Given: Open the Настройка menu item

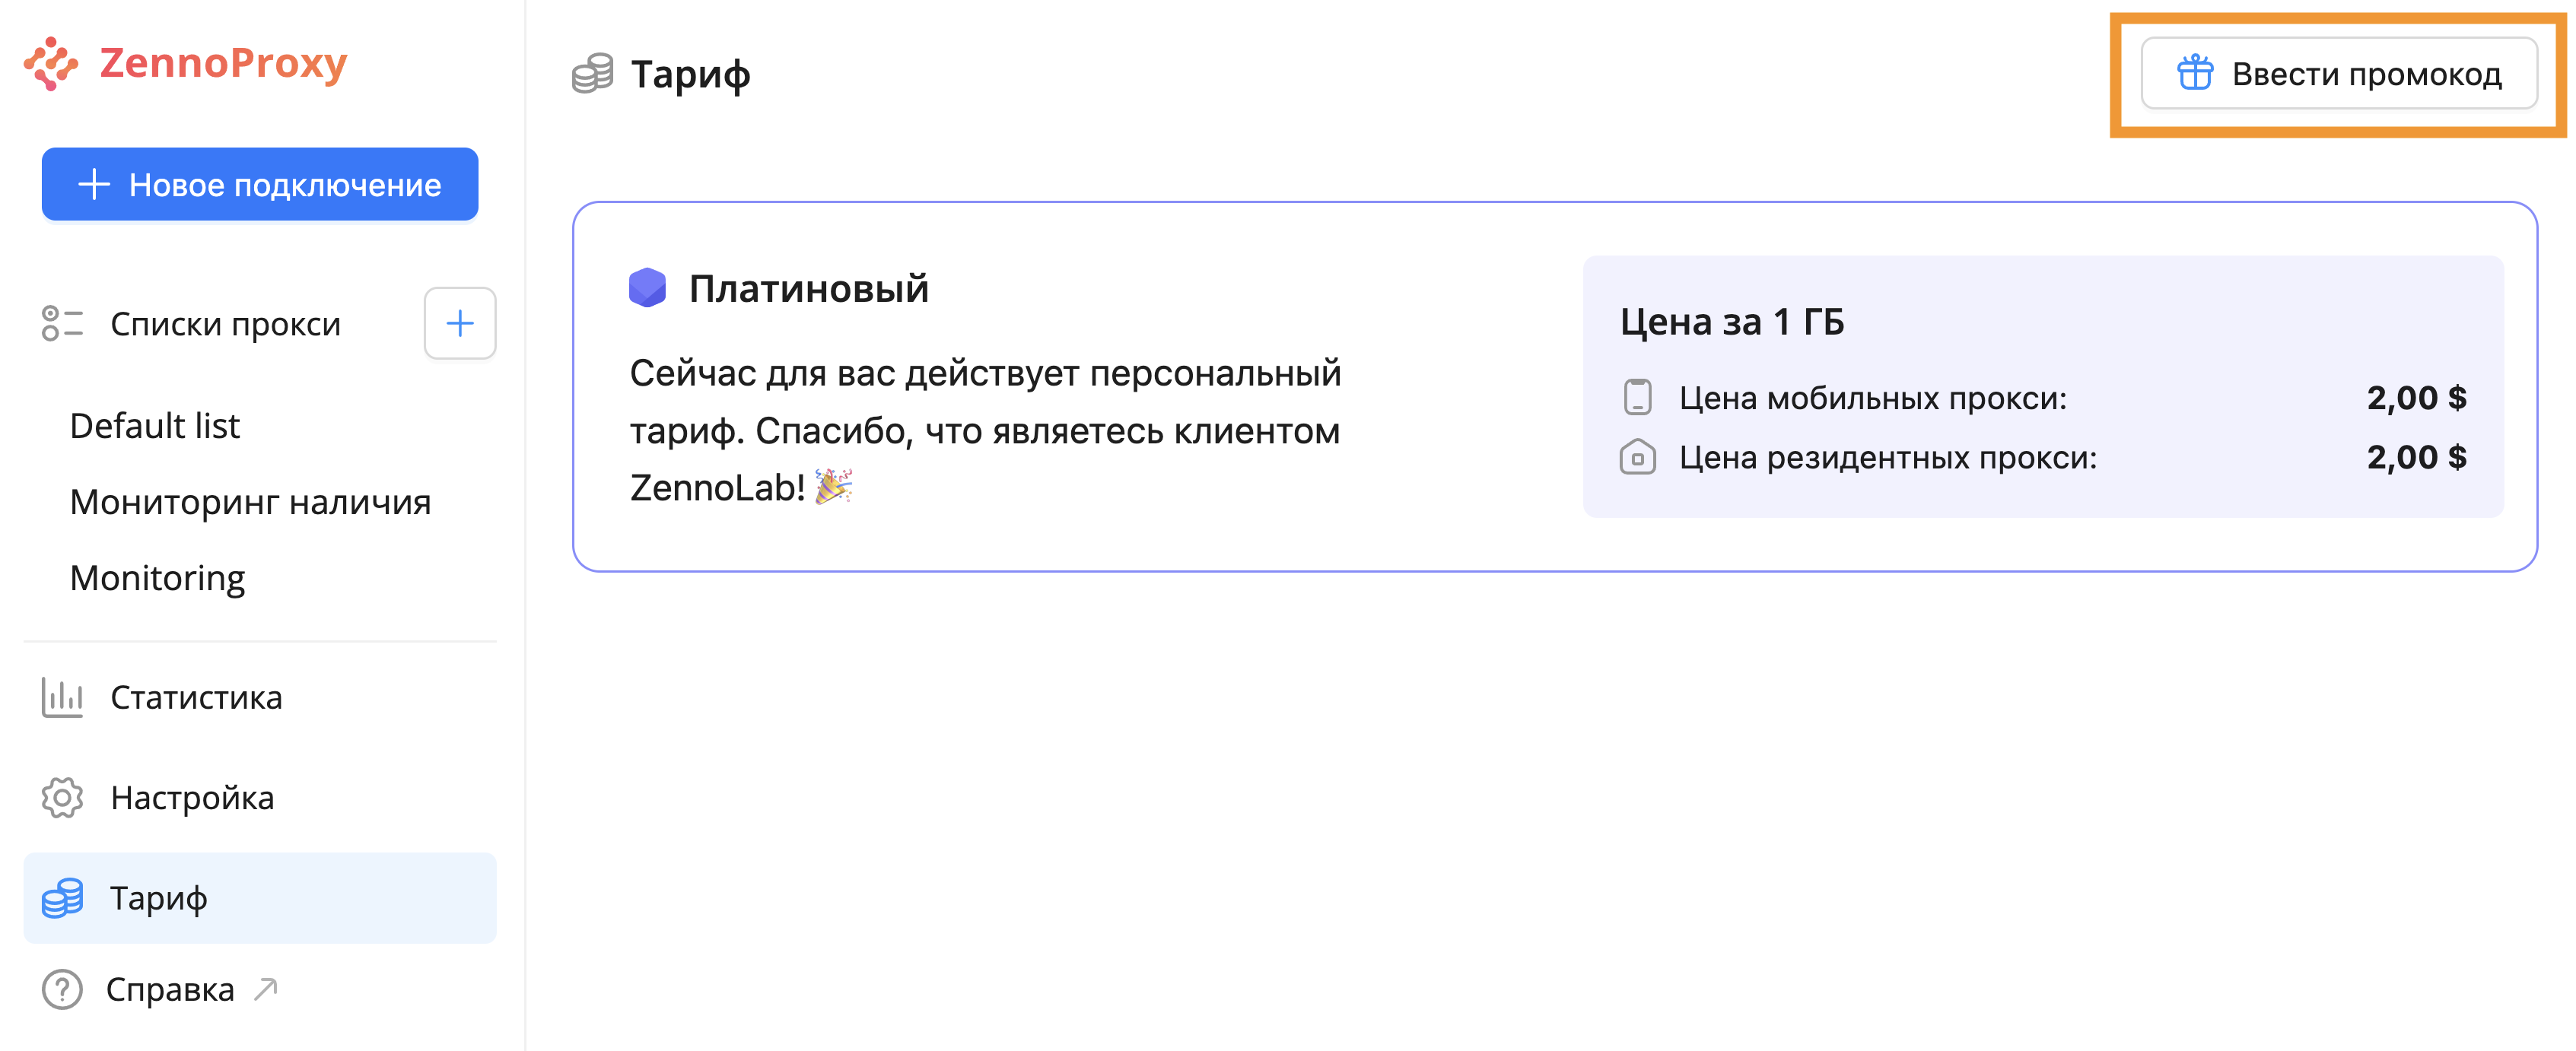Looking at the screenshot, I should tap(192, 797).
